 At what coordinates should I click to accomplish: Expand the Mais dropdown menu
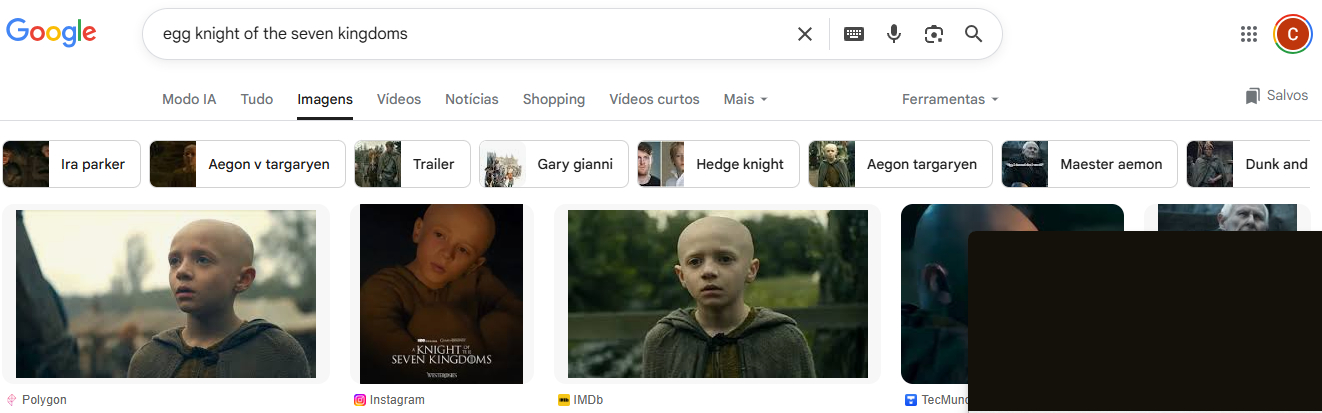pos(745,99)
